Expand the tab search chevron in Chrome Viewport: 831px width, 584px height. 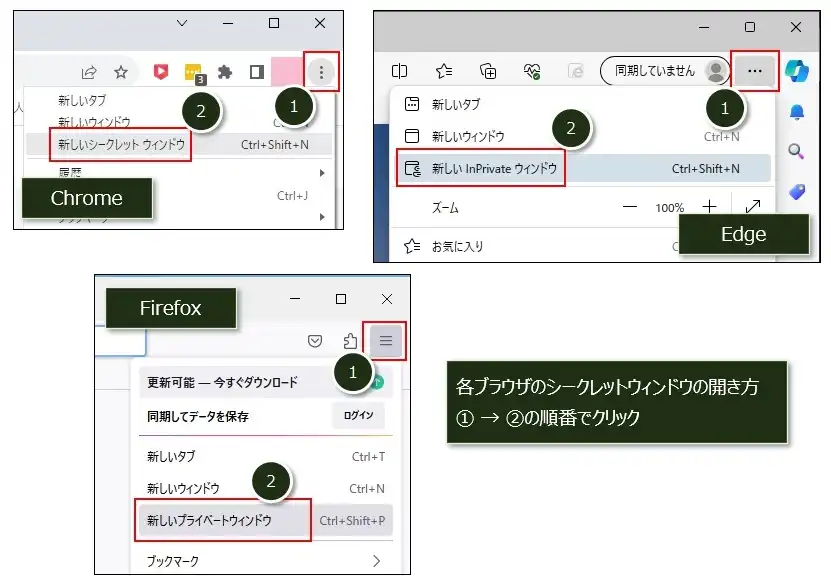pos(182,23)
